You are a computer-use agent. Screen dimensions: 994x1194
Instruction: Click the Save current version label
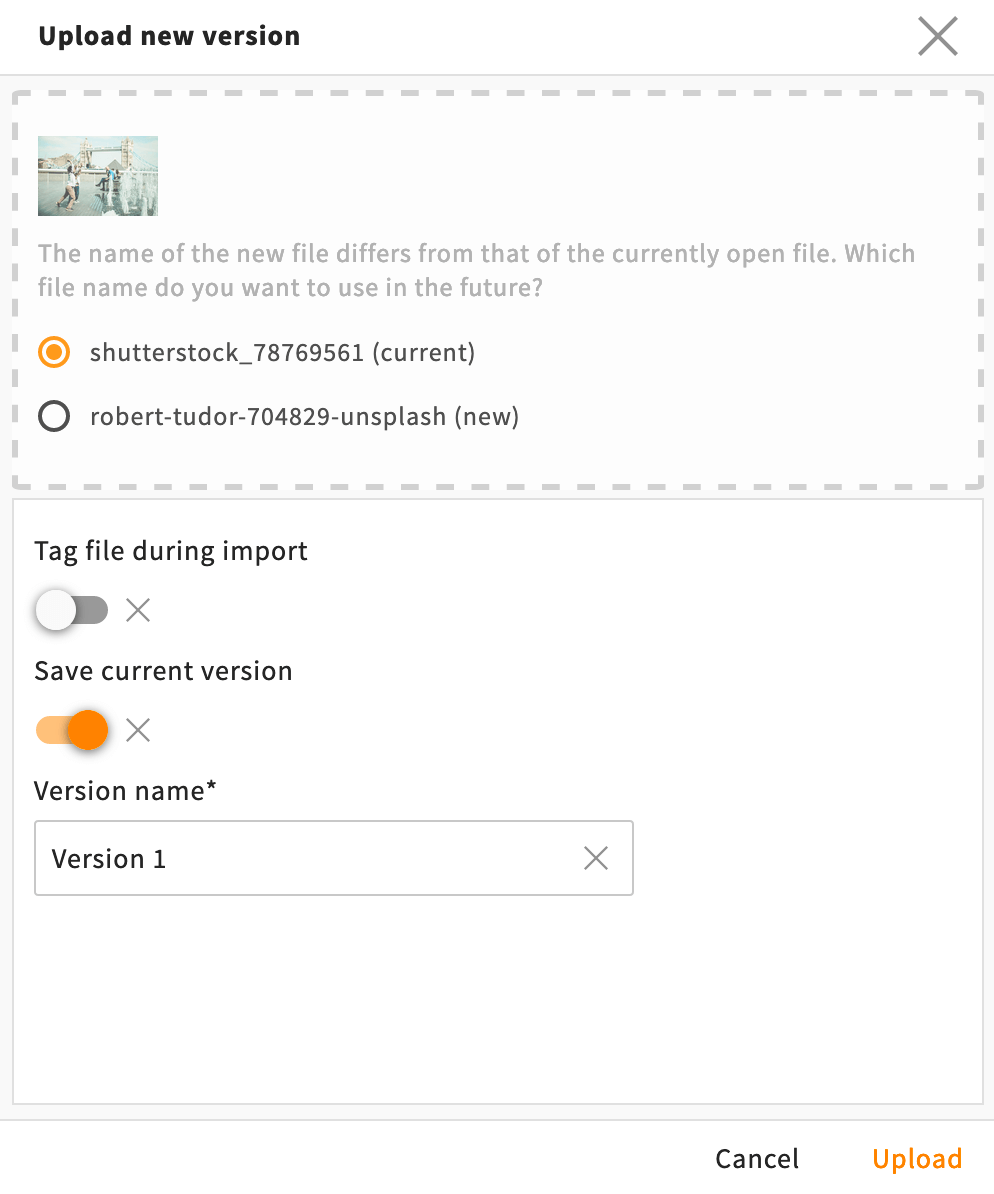click(163, 671)
